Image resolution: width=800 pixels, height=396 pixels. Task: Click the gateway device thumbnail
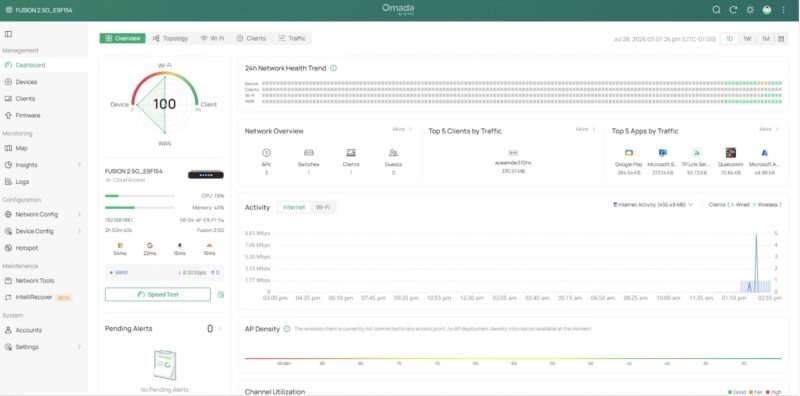tap(206, 175)
